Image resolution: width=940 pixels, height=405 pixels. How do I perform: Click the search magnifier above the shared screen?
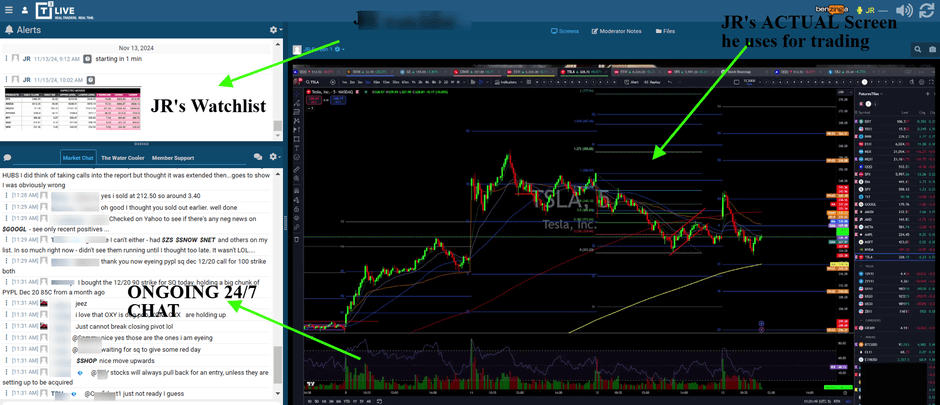918,49
